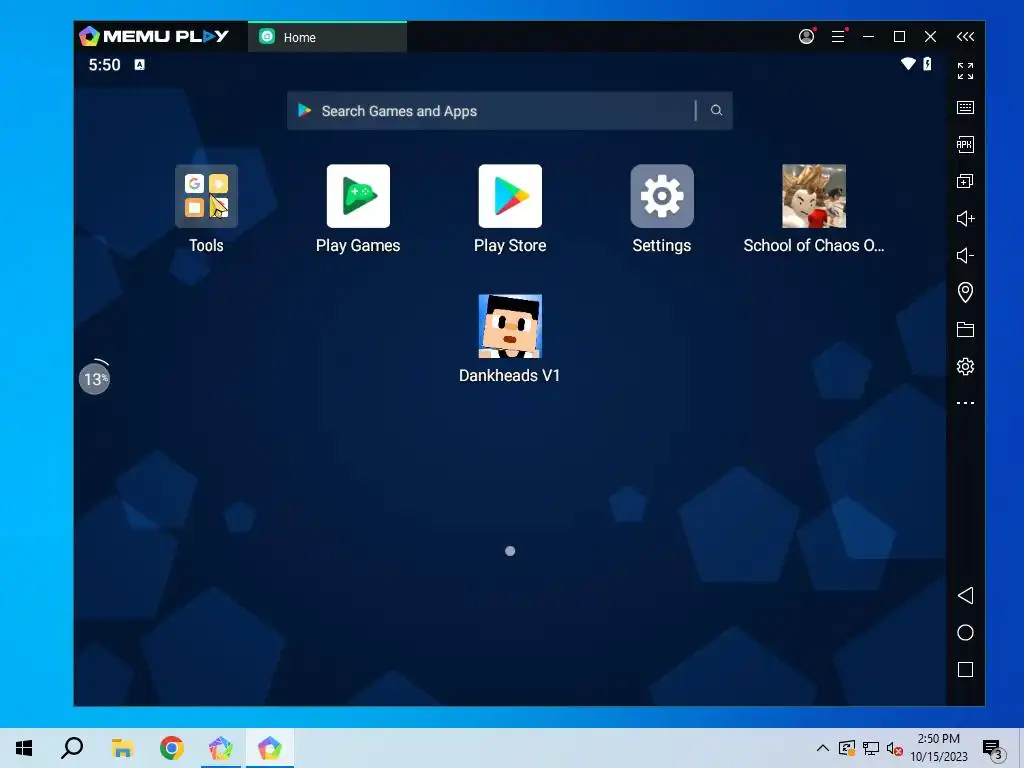Open the shared folder tool
The height and width of the screenshot is (768, 1024).
click(965, 329)
